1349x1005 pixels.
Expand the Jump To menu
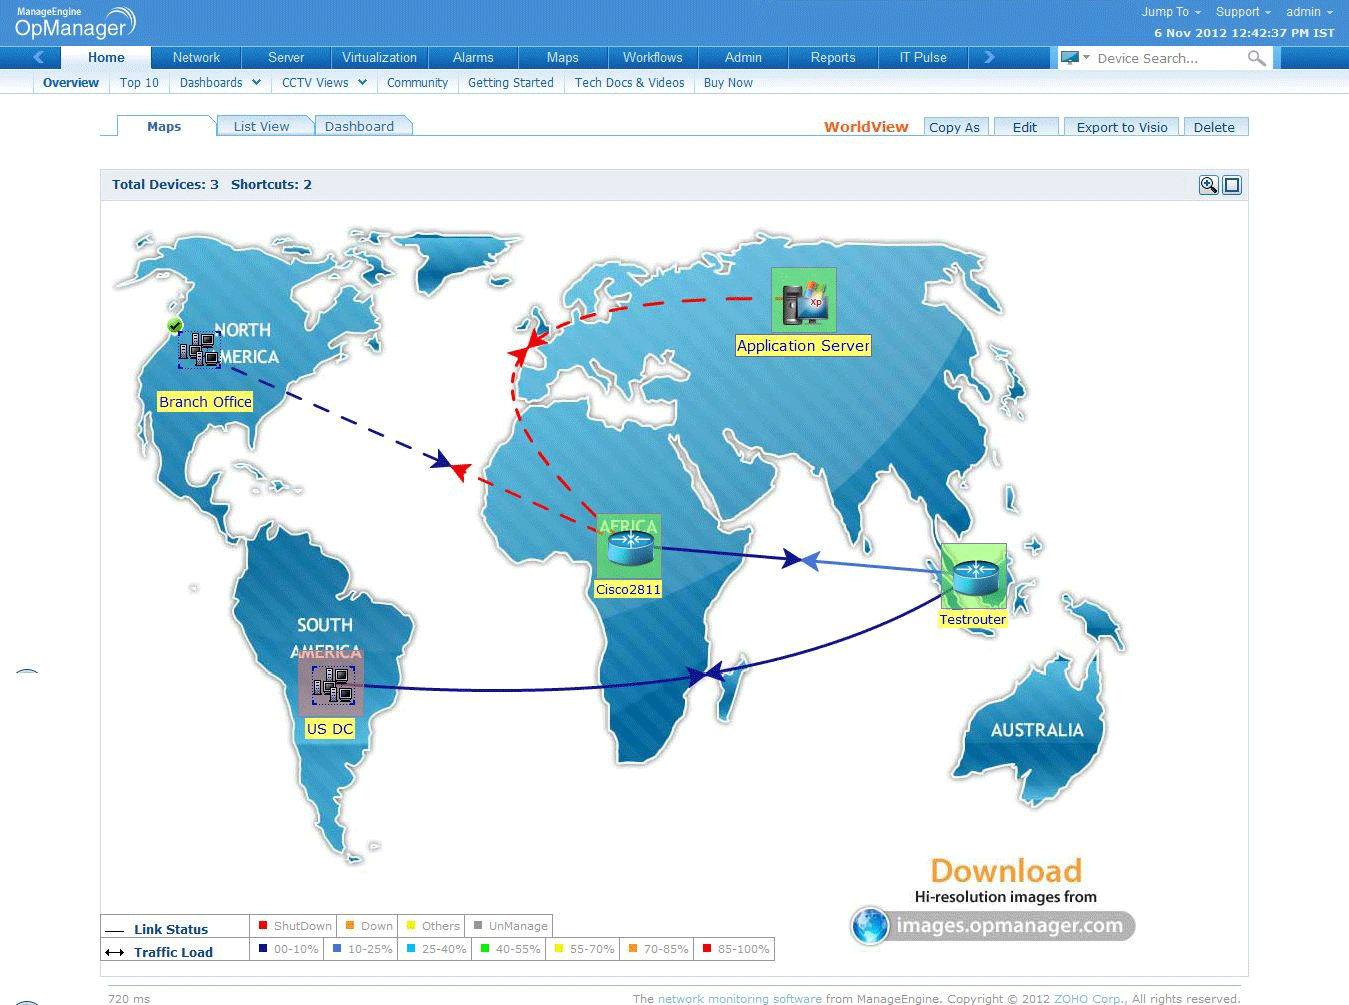coord(1171,12)
